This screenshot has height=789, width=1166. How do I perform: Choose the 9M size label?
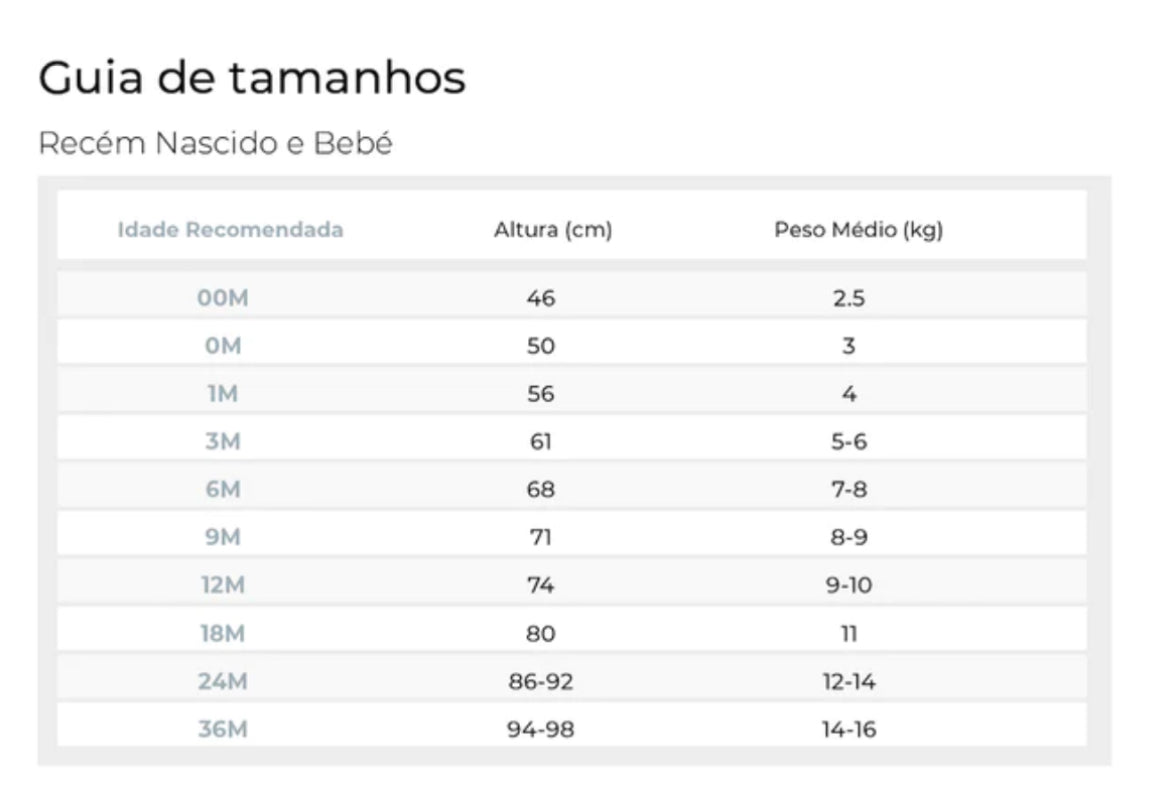click(223, 538)
